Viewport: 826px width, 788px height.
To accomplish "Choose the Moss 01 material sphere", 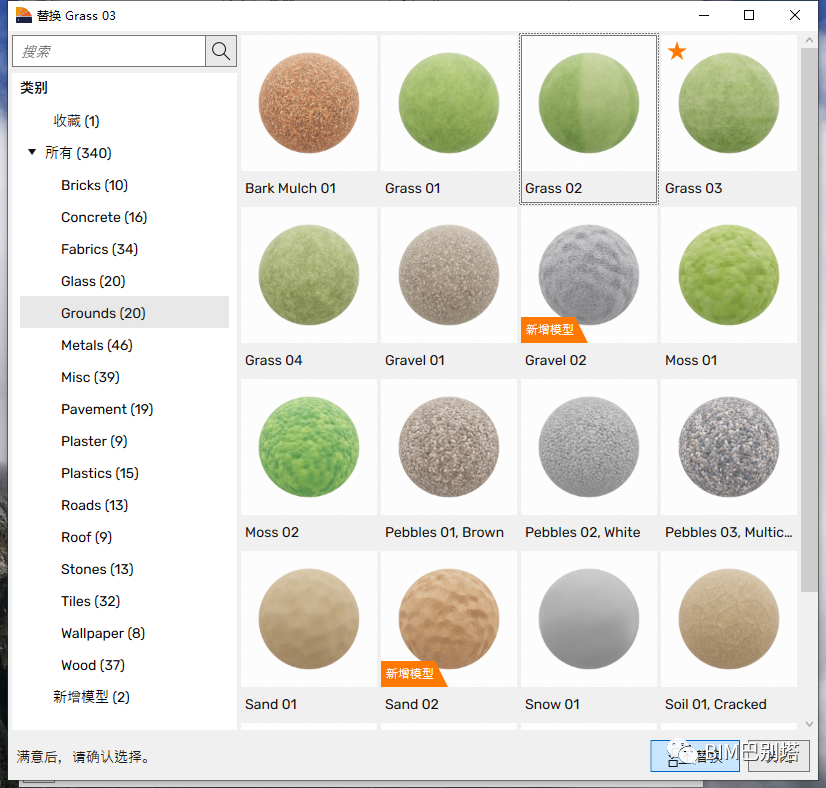I will point(729,275).
